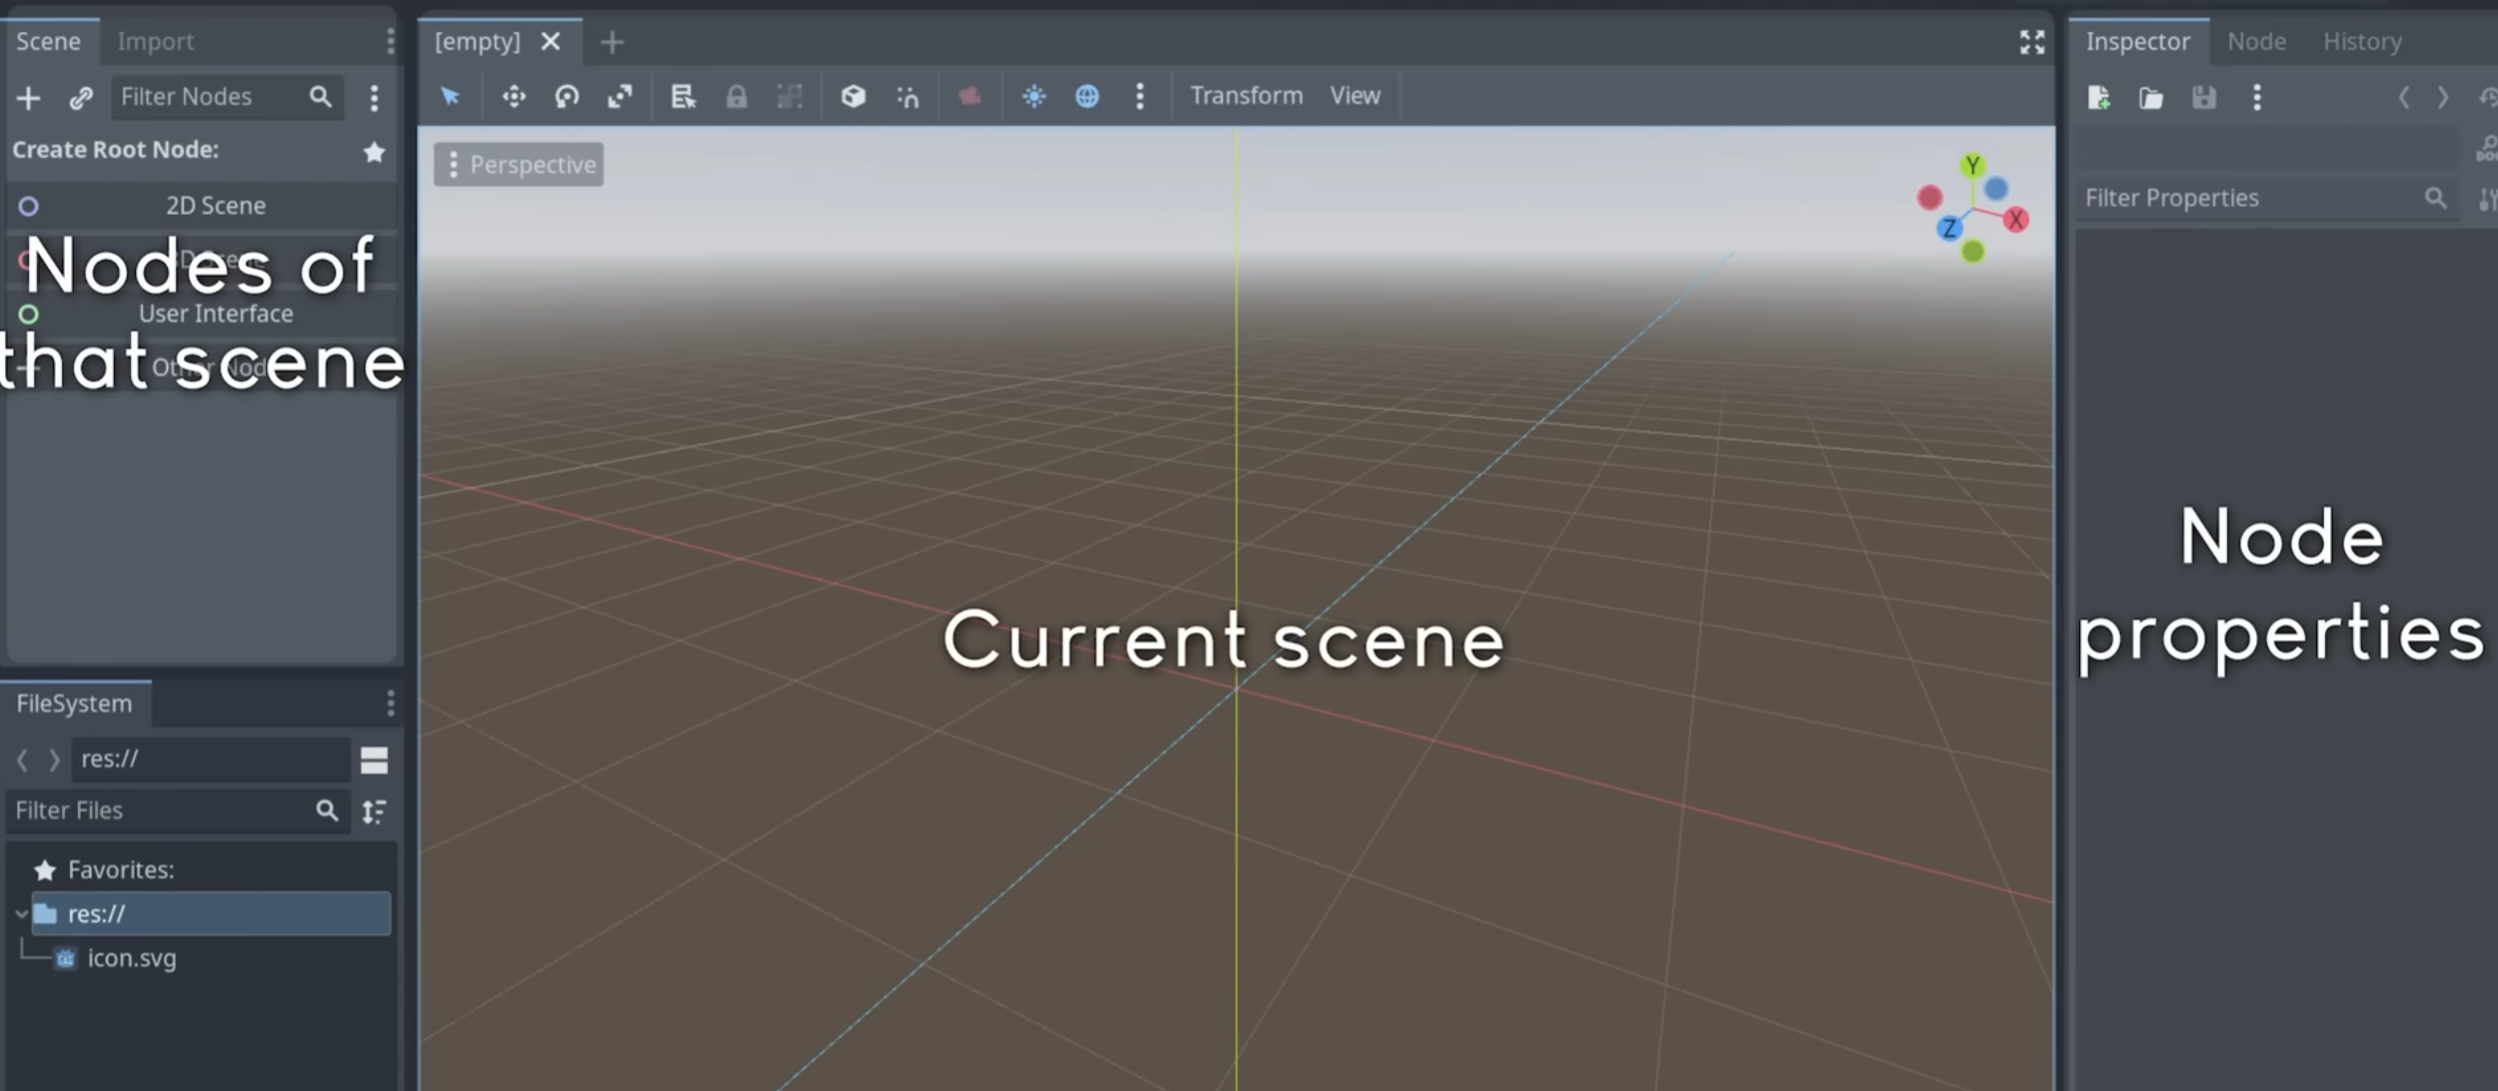Select the Select Mode arrow tool
This screenshot has width=2498, height=1091.
(450, 96)
